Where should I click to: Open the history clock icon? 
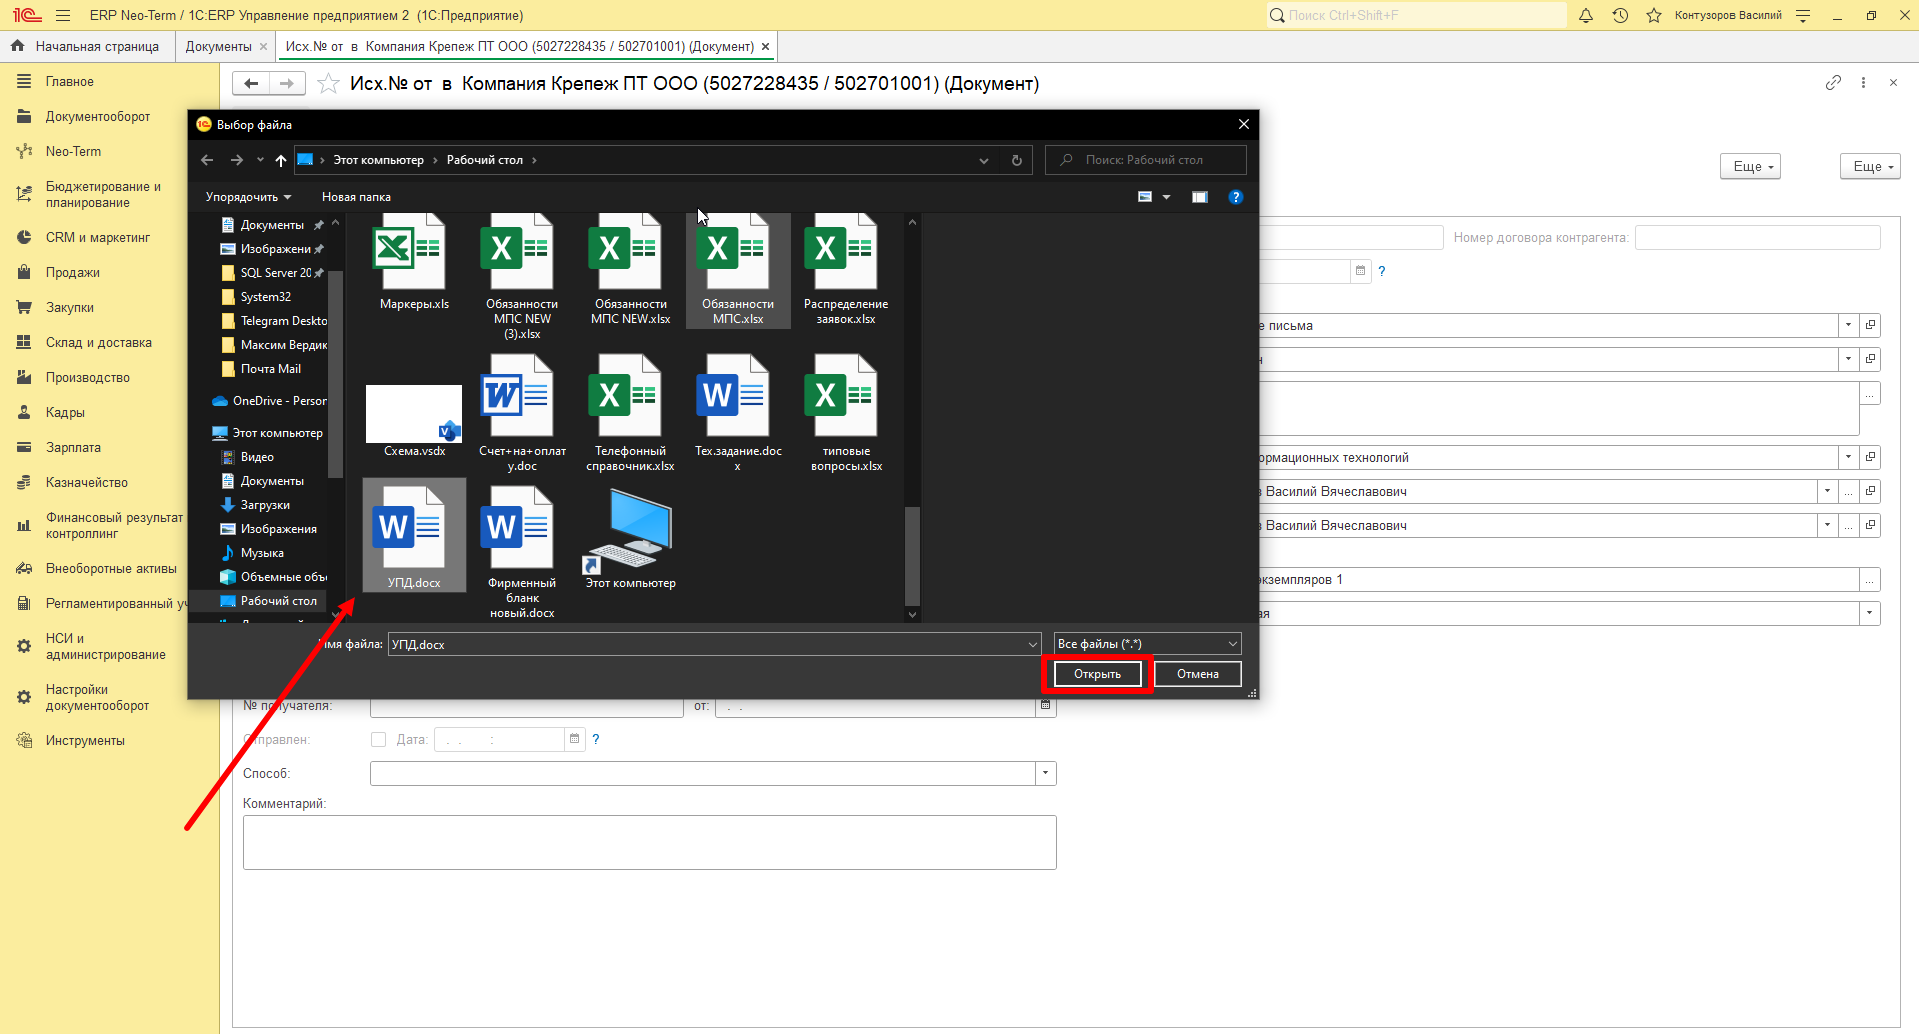(1620, 15)
